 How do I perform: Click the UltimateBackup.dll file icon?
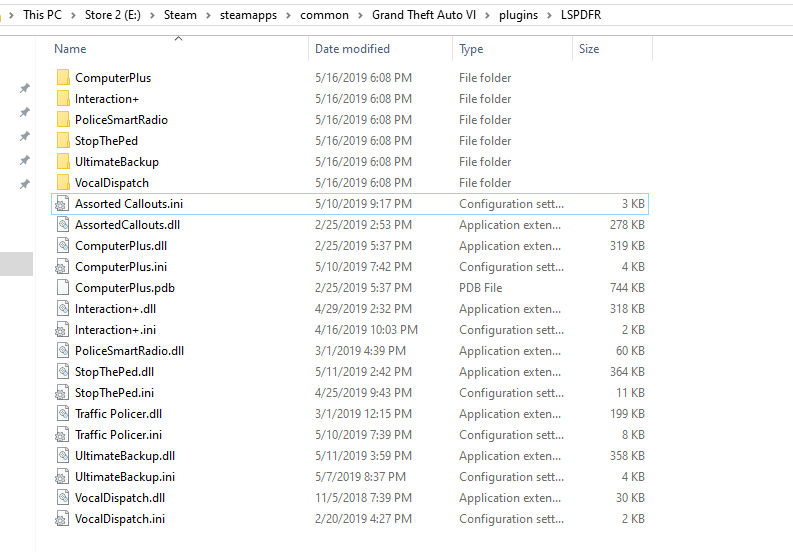(63, 455)
